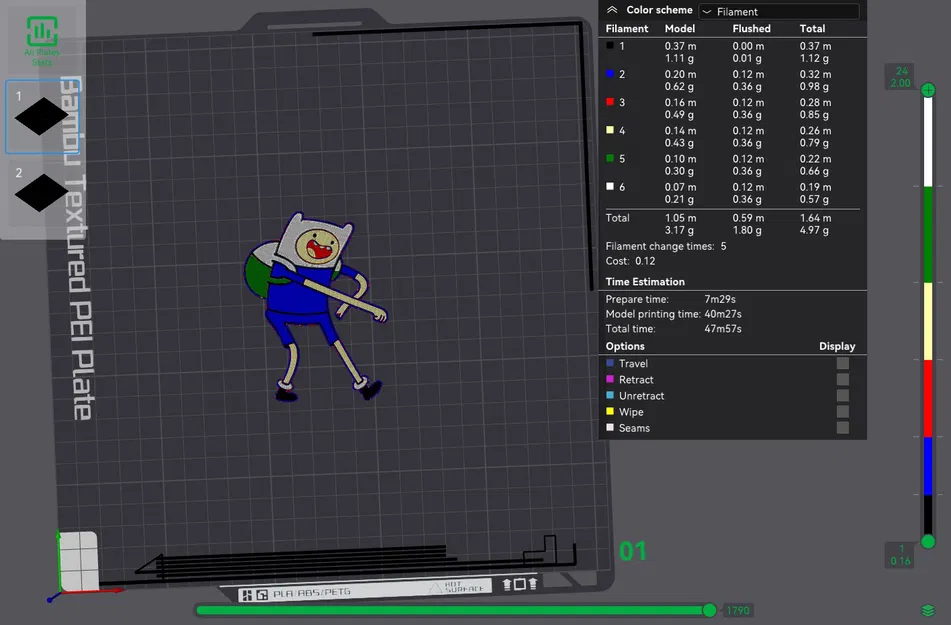The image size is (951, 625).
Task: Select the Plate 2 thumbnail
Action: (x=40, y=193)
